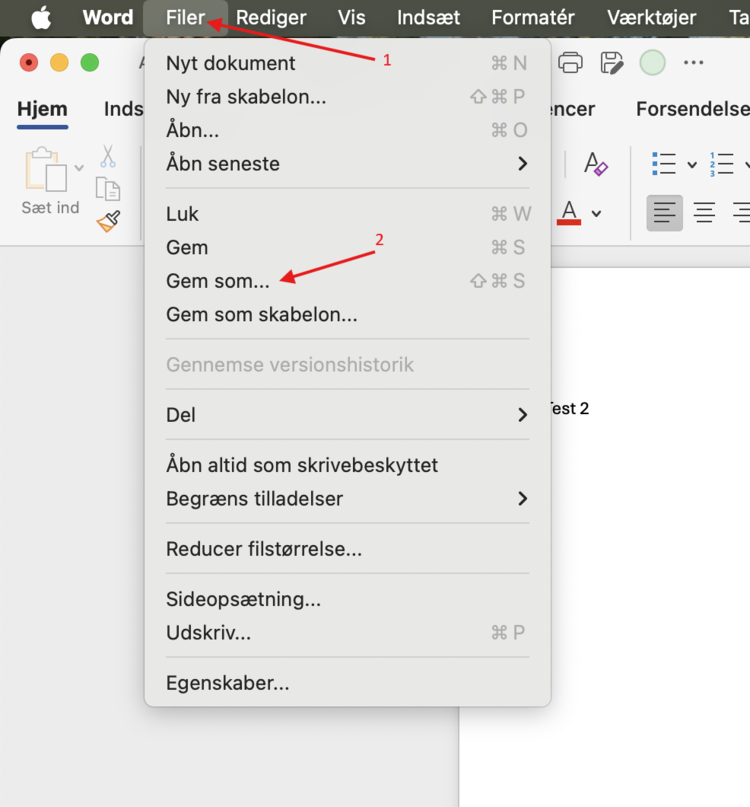Open the bulleted list dropdown arrow

(691, 165)
